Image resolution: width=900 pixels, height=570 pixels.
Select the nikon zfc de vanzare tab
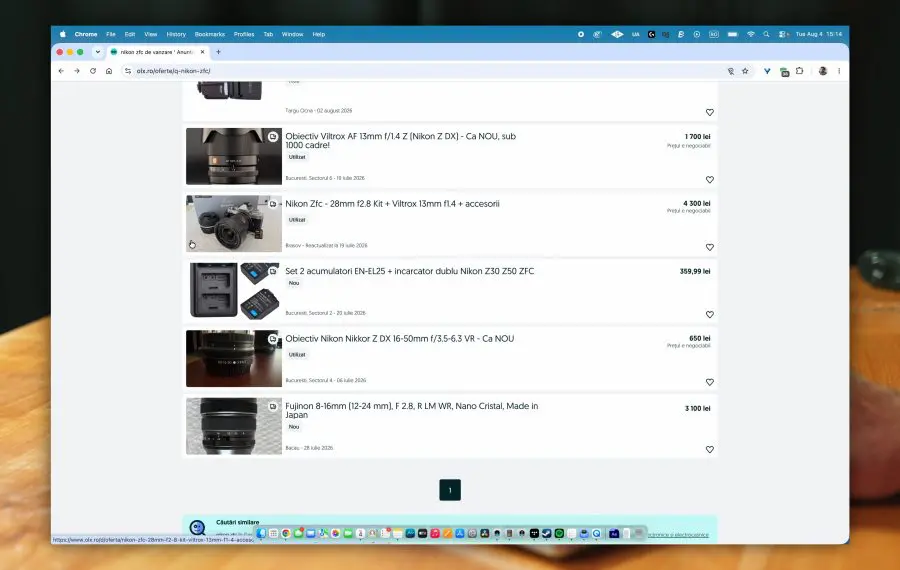tap(158, 52)
